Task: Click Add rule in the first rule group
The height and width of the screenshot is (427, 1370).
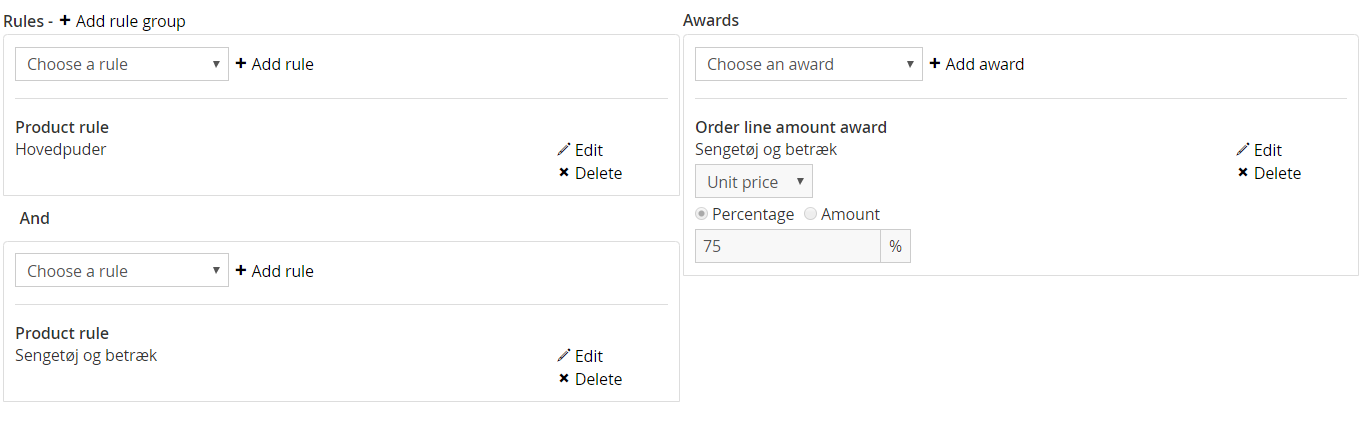Action: tap(274, 64)
